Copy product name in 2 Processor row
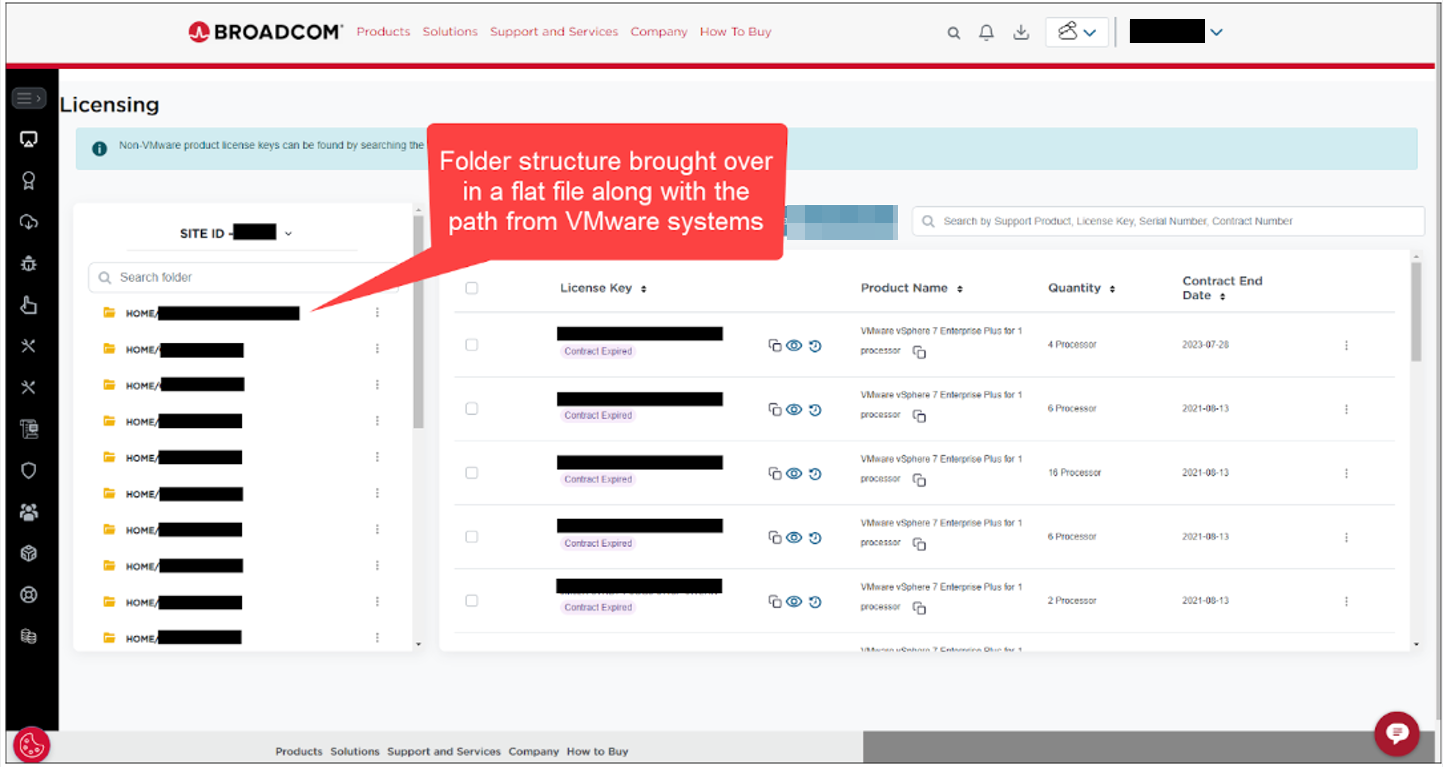Image resolution: width=1443 pixels, height=767 pixels. pyautogui.click(x=919, y=608)
